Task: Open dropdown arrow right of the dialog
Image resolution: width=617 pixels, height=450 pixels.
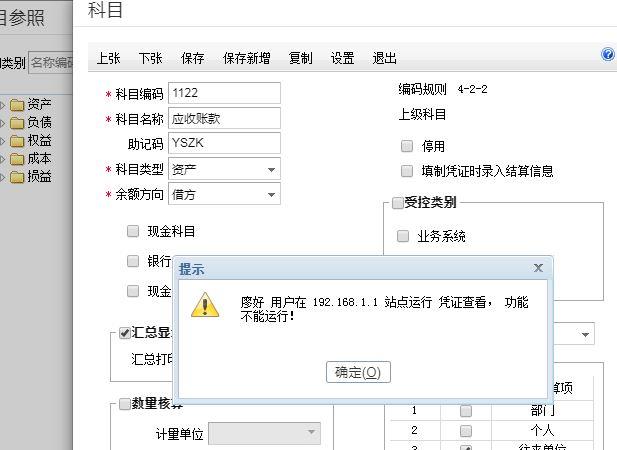Action: (x=585, y=335)
